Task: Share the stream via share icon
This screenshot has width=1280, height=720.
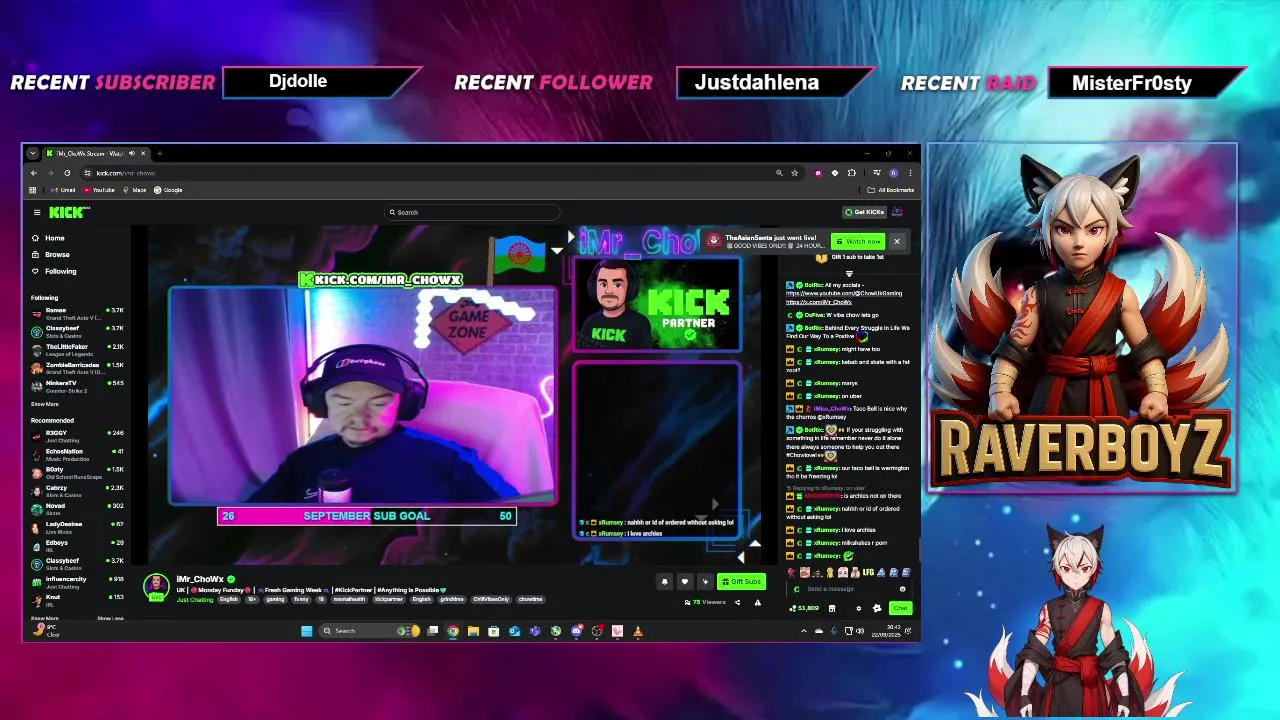Action: (x=737, y=602)
